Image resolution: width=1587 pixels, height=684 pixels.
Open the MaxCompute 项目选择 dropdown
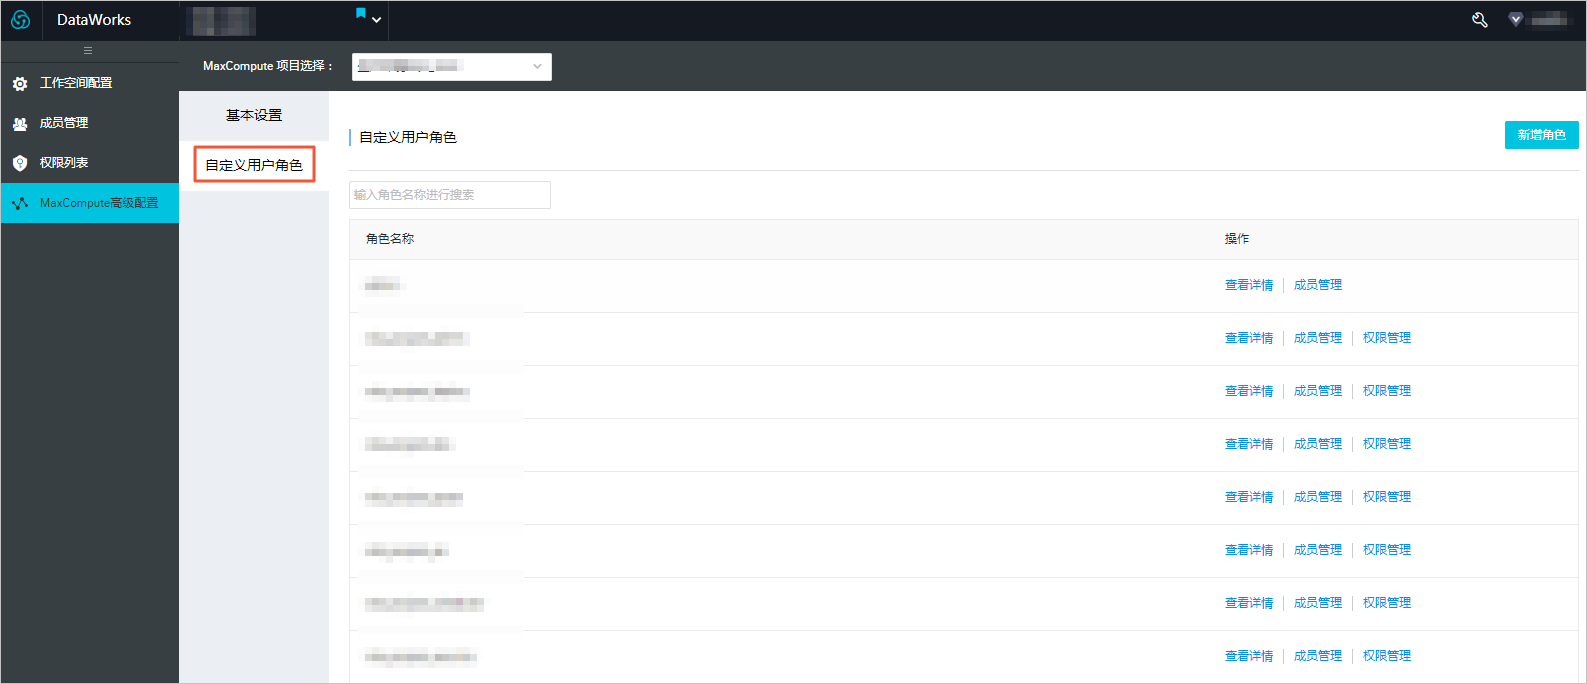pos(452,67)
